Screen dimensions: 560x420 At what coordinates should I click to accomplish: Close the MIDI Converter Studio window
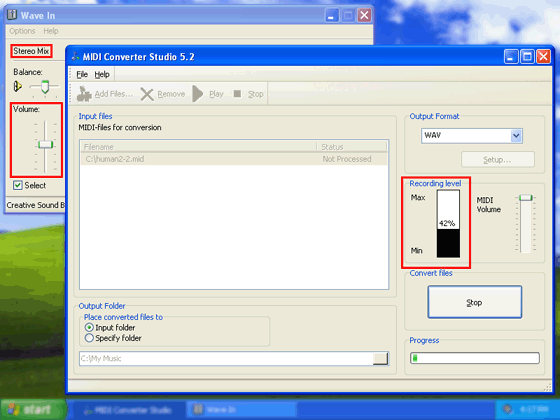[x=544, y=56]
